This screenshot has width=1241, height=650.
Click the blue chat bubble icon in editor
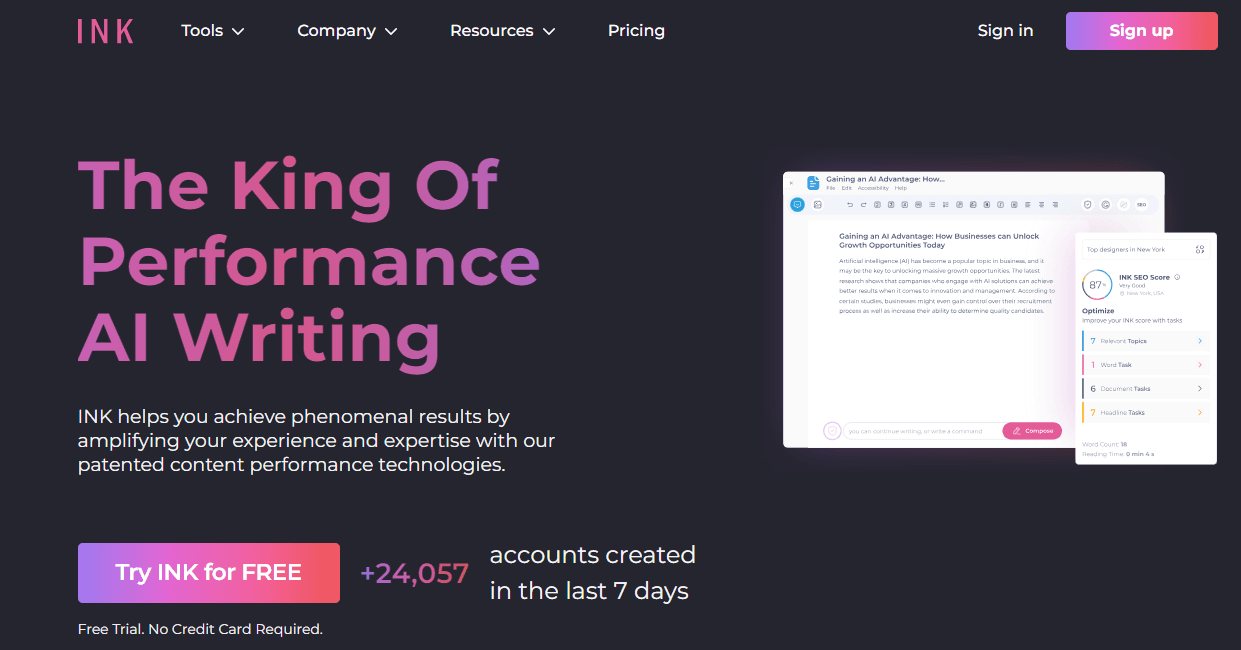[x=797, y=204]
